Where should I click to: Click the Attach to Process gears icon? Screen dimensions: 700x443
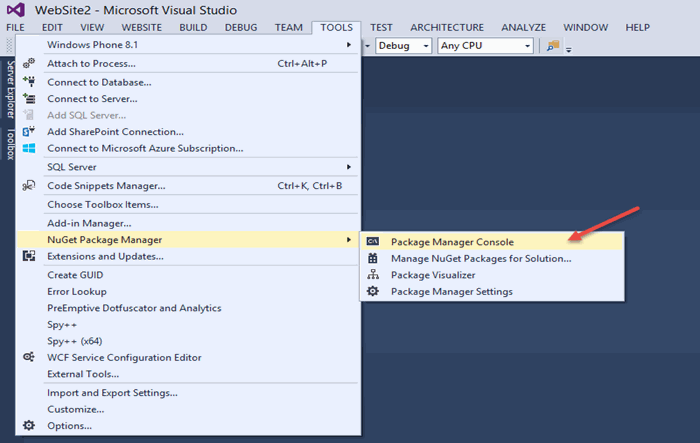pos(29,63)
